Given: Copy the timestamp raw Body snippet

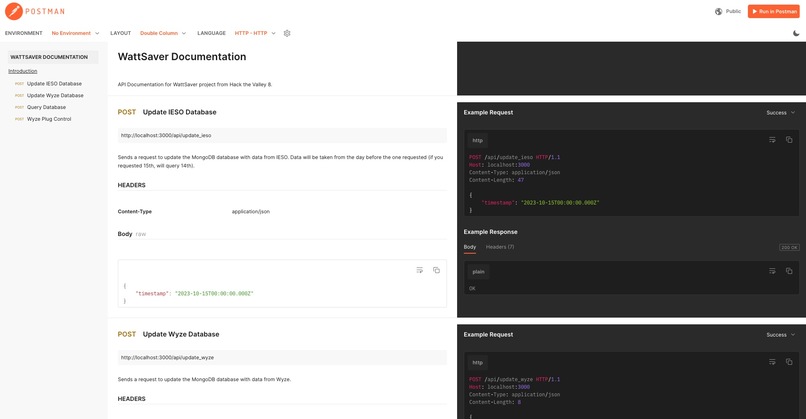Looking at the screenshot, I should click(436, 270).
